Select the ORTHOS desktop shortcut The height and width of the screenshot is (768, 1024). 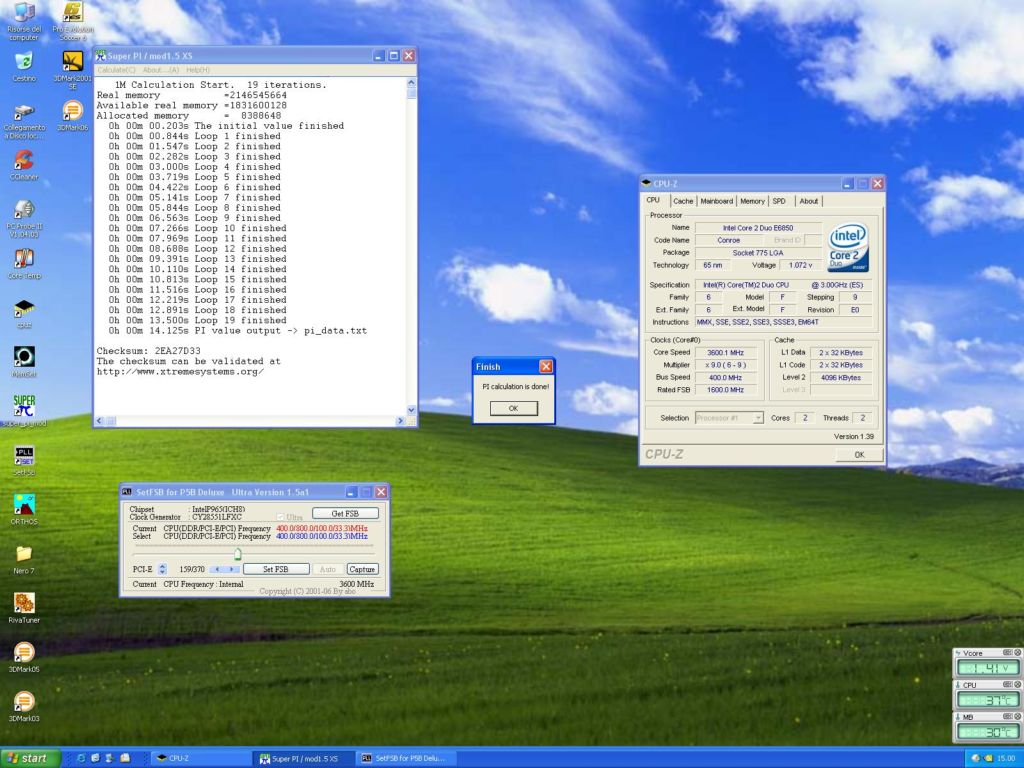(24, 510)
